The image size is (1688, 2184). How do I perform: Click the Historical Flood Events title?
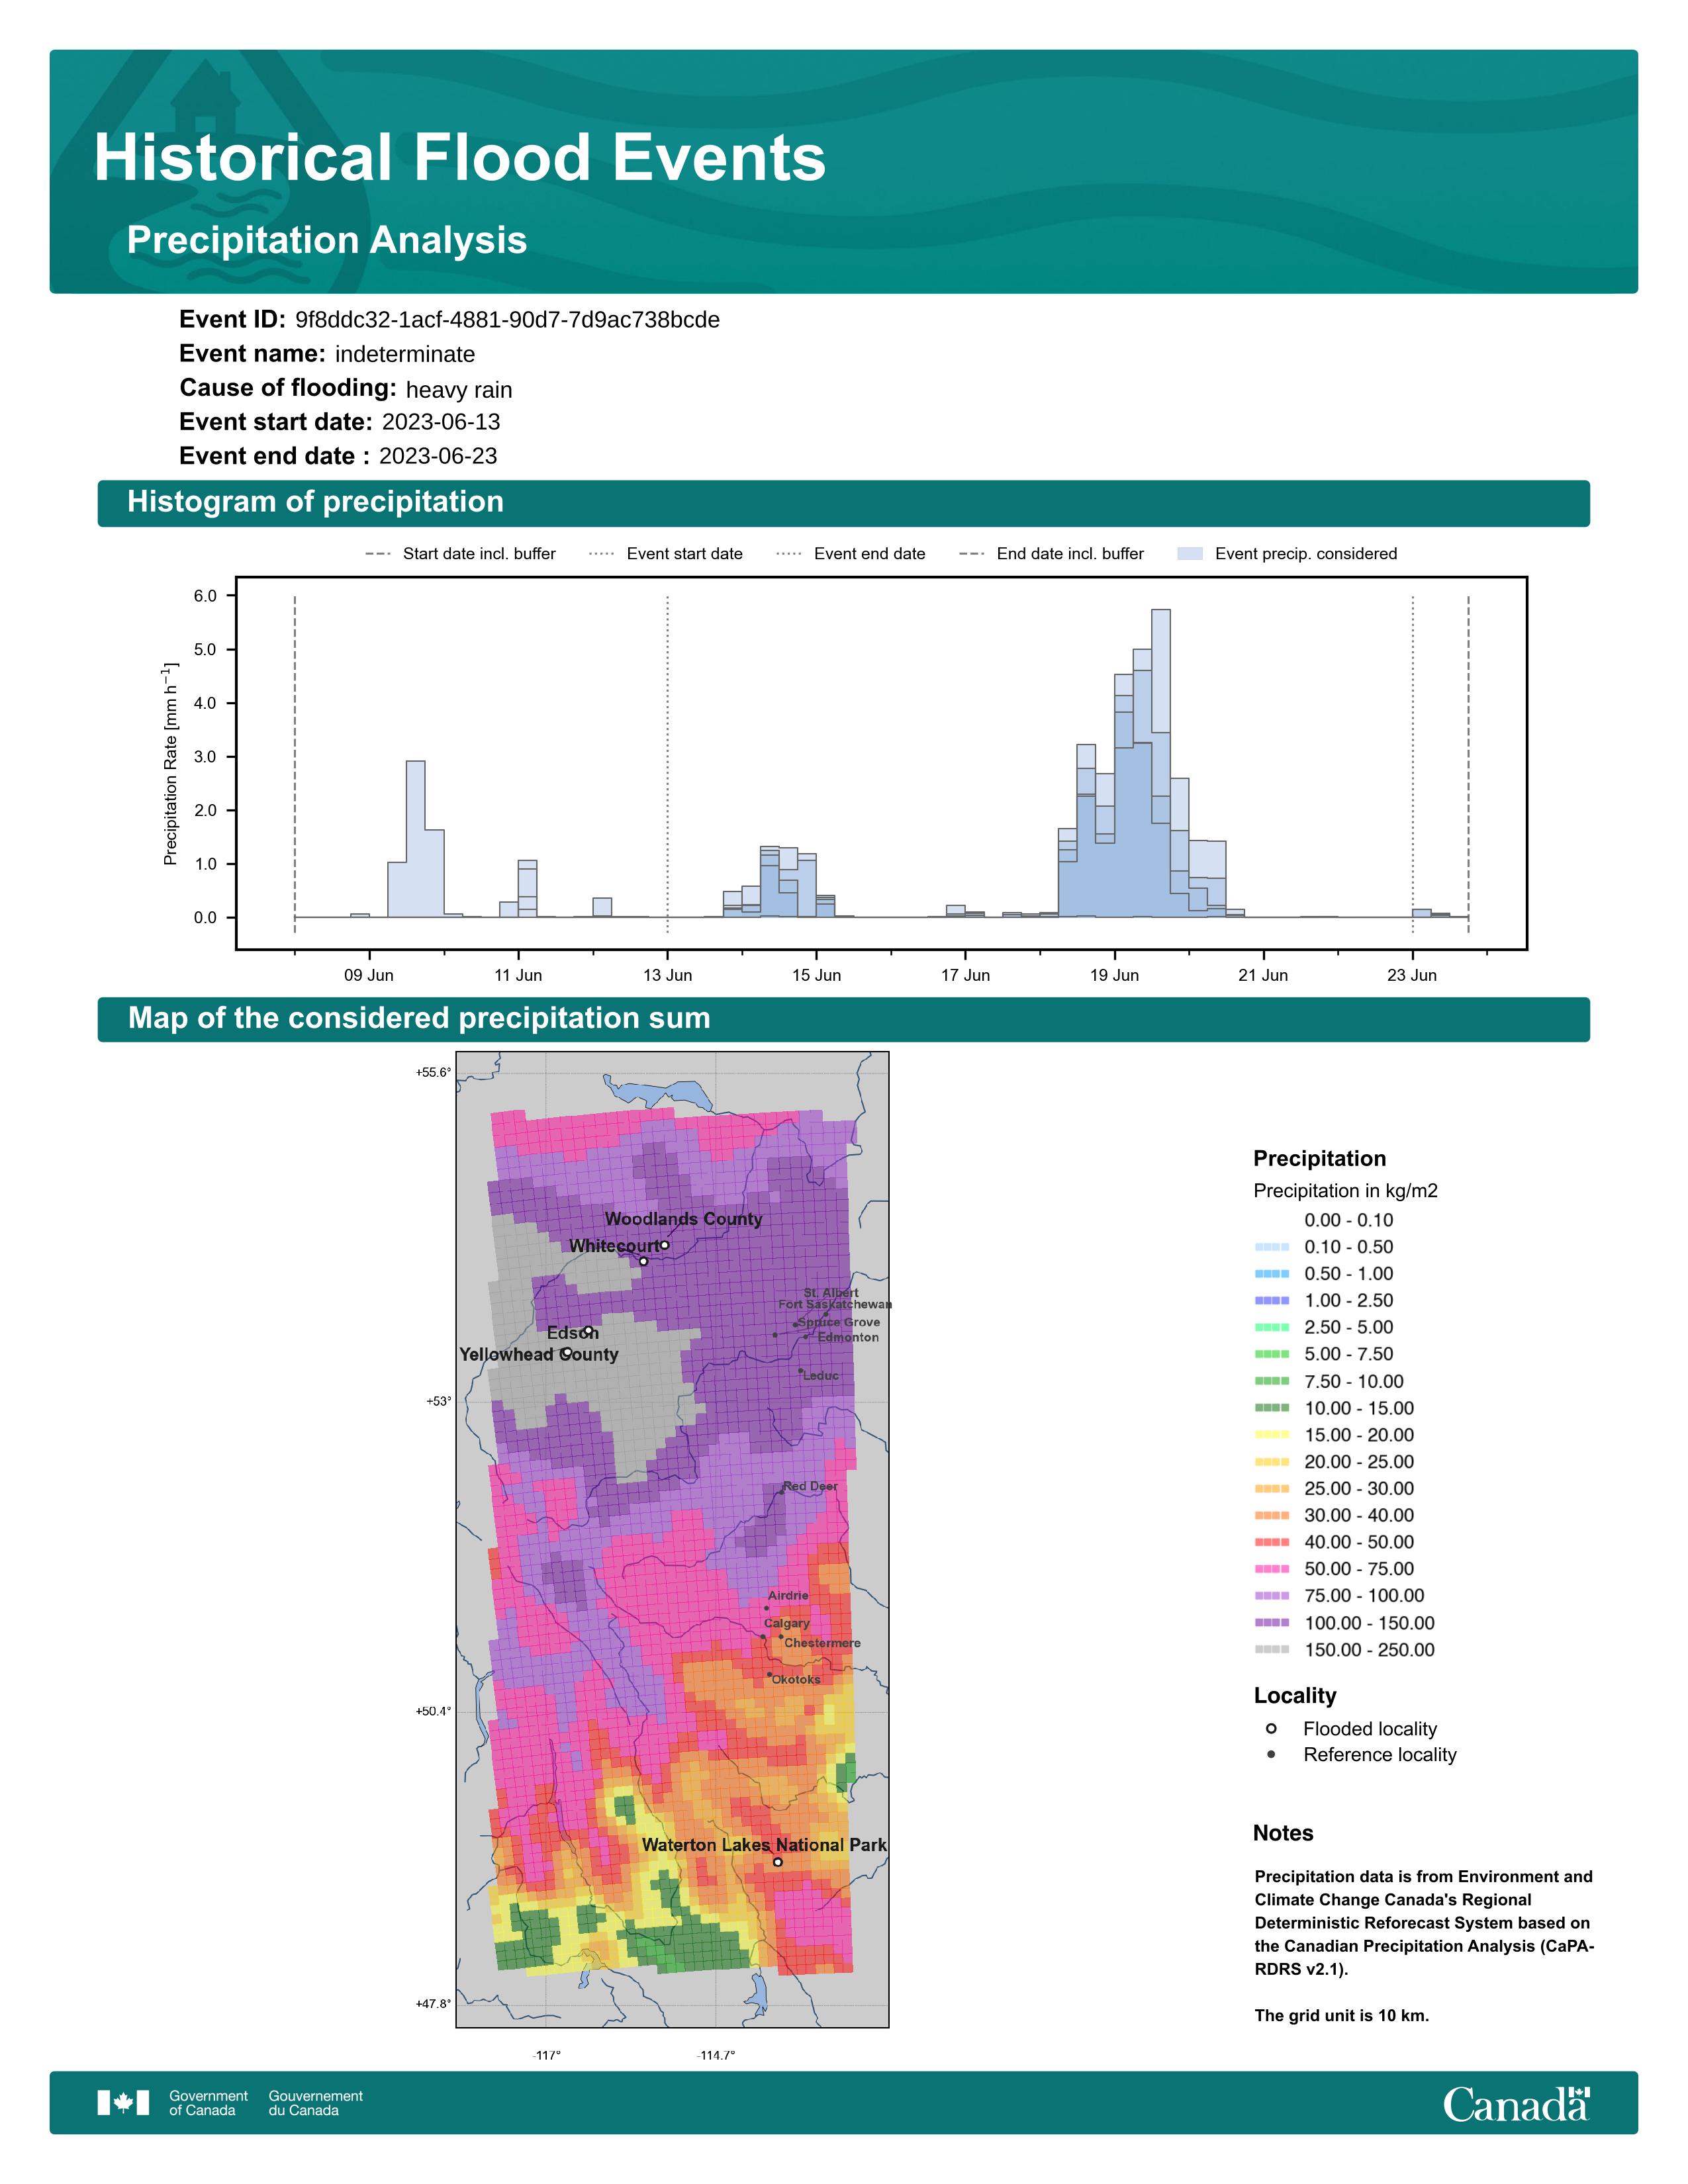pos(460,158)
